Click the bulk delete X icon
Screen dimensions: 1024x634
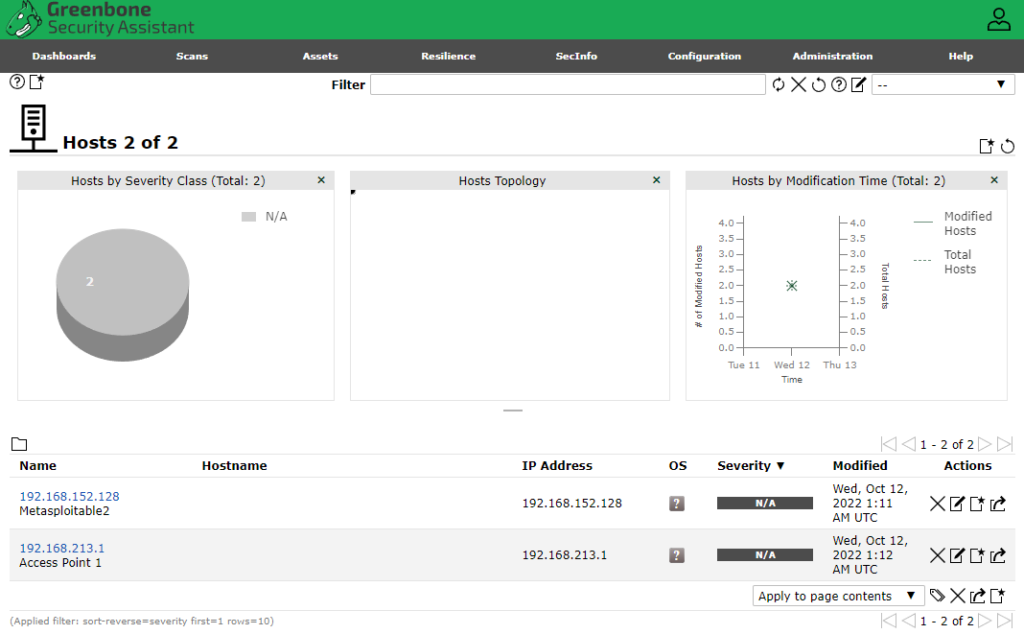(957, 595)
